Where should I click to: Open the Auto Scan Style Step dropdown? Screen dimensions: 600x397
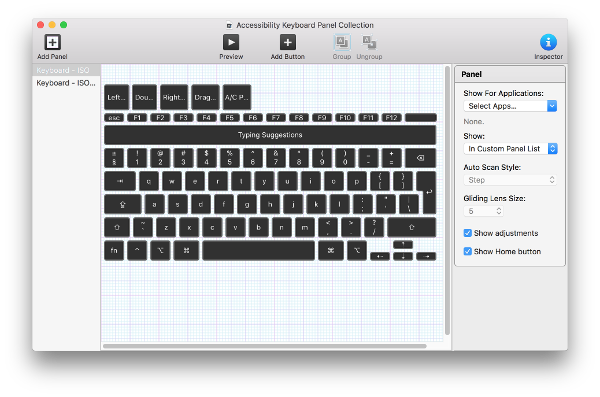click(510, 180)
